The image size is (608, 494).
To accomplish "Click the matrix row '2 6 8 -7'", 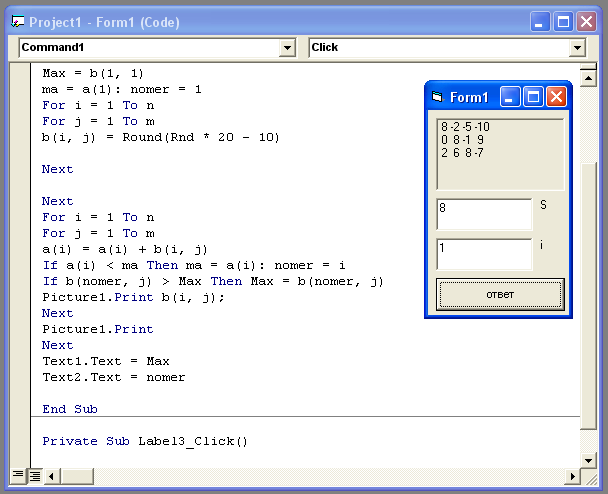I will click(462, 153).
